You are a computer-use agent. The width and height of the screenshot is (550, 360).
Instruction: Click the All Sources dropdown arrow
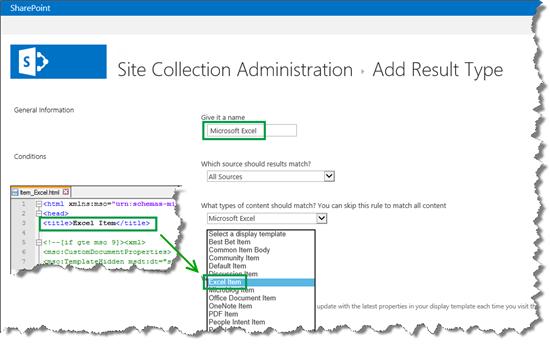(x=329, y=176)
